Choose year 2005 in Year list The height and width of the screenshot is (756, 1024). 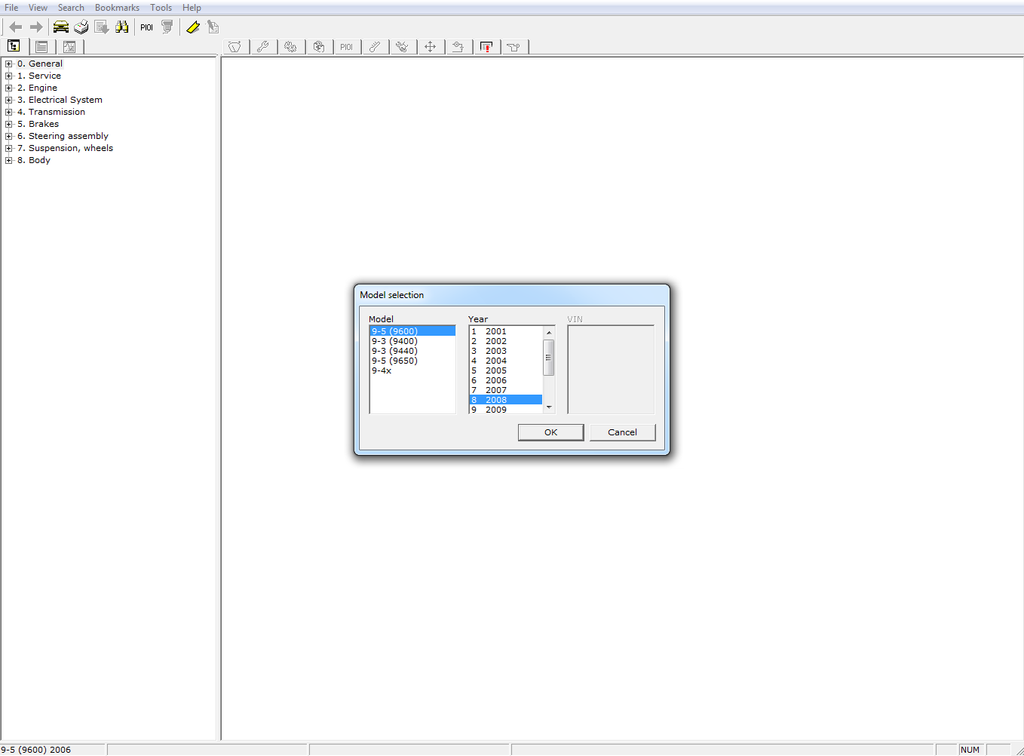click(496, 371)
